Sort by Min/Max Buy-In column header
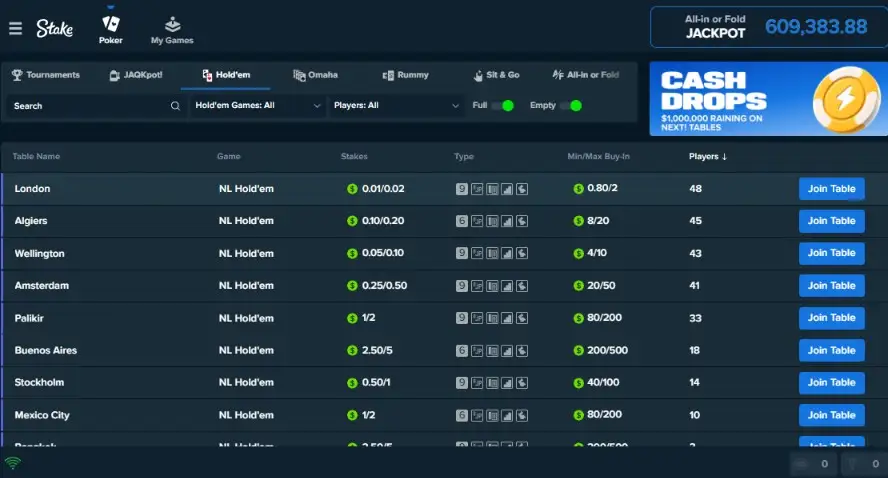The width and height of the screenshot is (888, 478). click(599, 156)
